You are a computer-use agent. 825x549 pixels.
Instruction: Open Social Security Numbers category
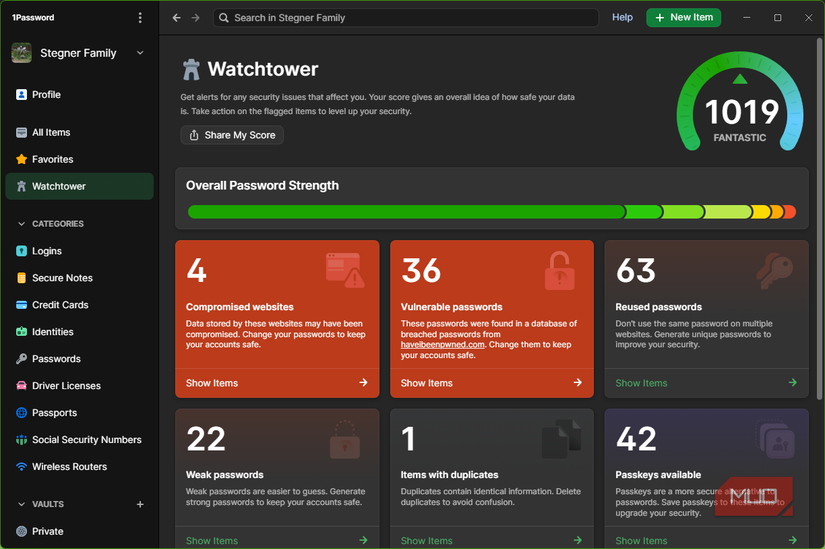[x=86, y=440]
